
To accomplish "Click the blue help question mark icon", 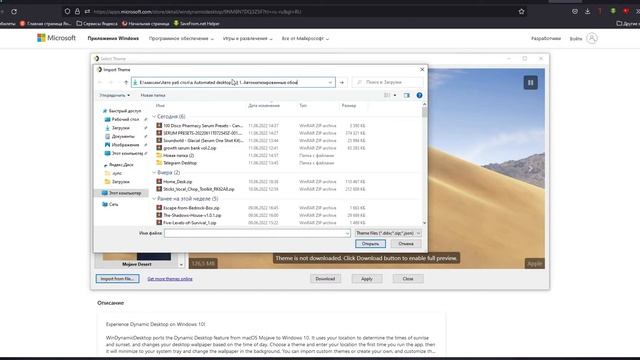I will tap(419, 95).
